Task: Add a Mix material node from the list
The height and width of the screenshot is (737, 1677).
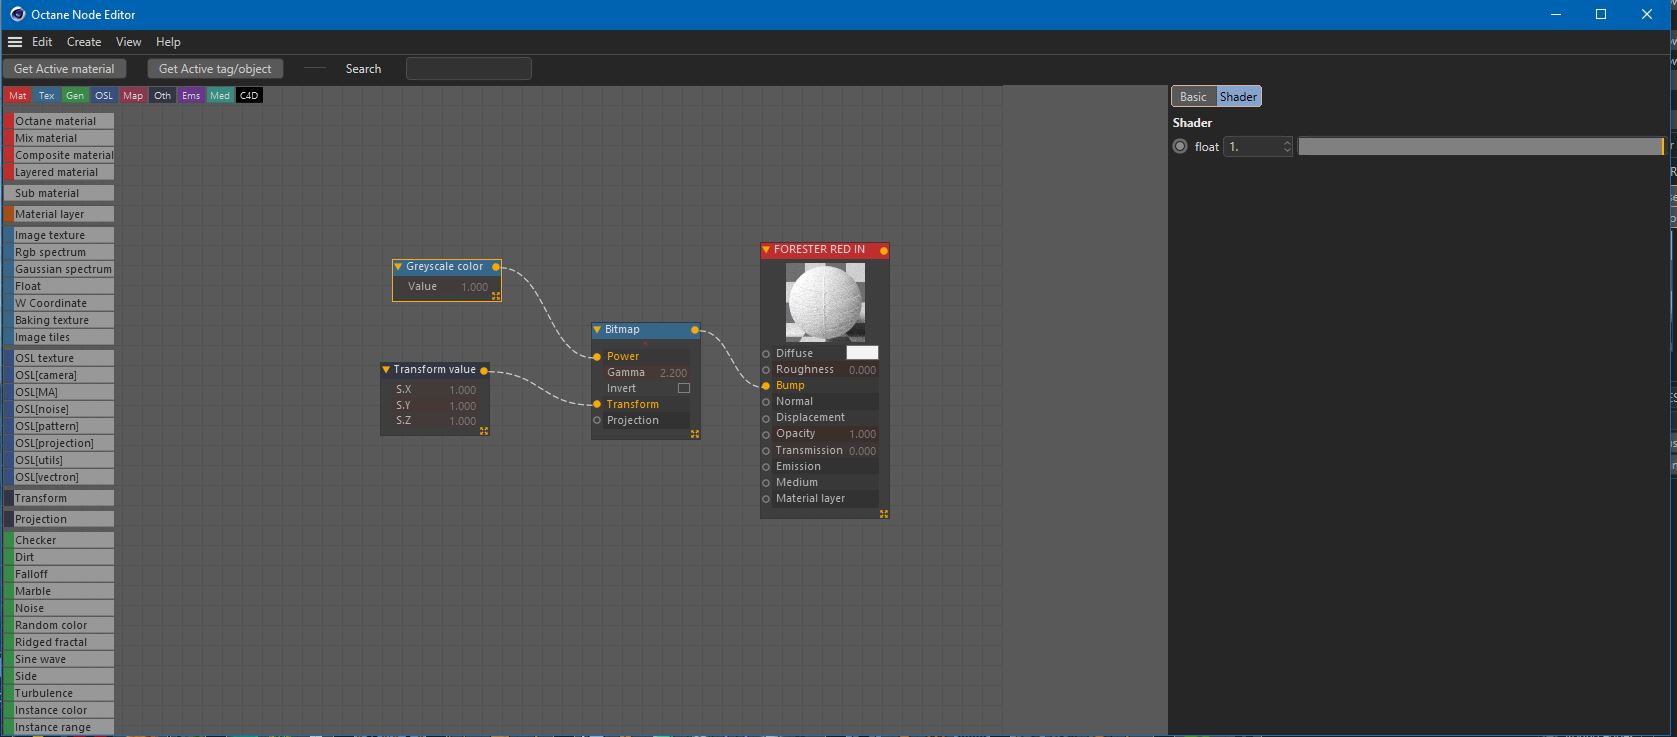Action: 59,138
